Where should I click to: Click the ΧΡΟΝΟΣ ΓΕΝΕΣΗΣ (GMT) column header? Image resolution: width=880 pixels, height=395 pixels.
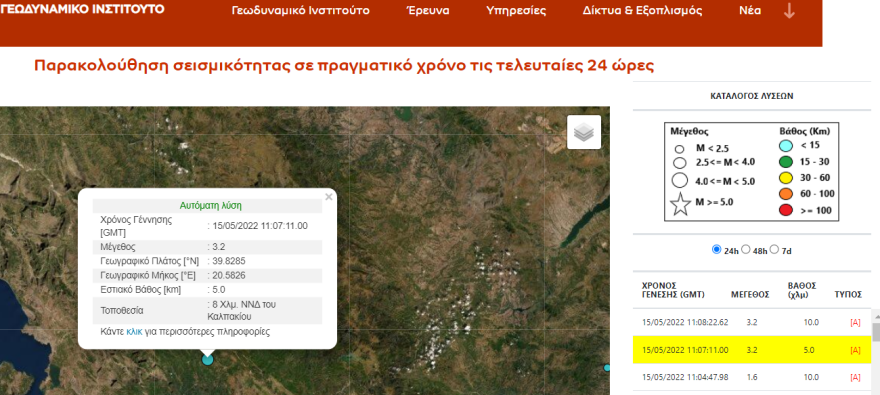pos(673,290)
